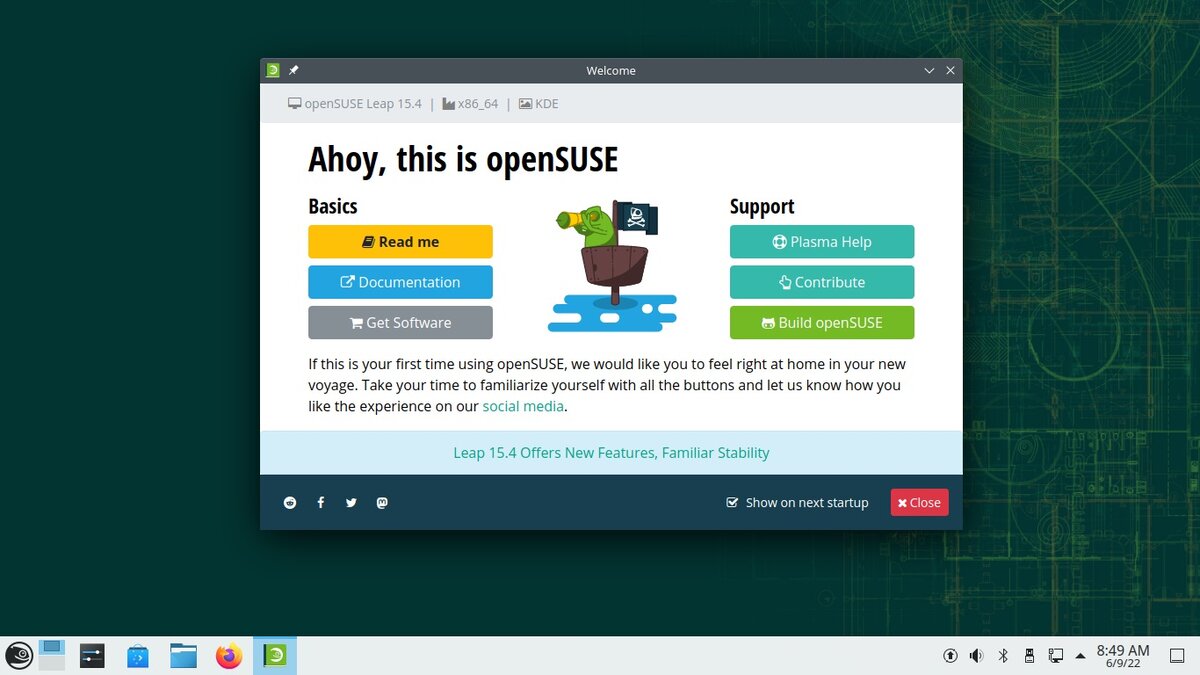
Task: Click the Basics section heading
Action: tap(333, 206)
